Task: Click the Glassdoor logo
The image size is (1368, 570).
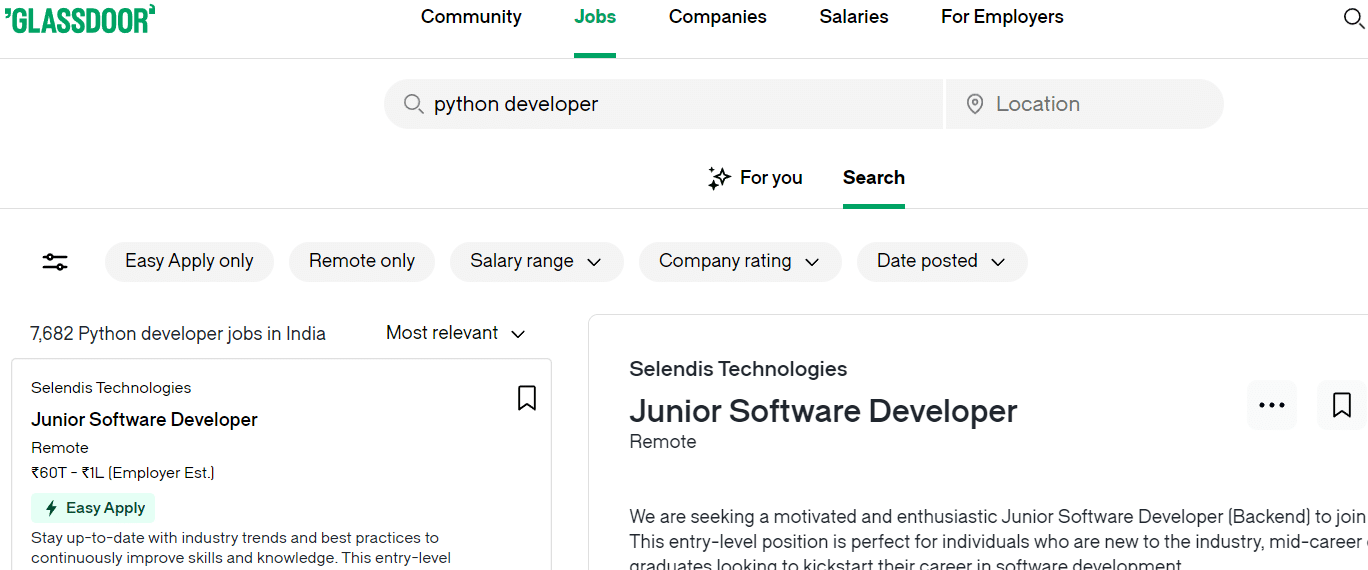Action: (x=80, y=18)
